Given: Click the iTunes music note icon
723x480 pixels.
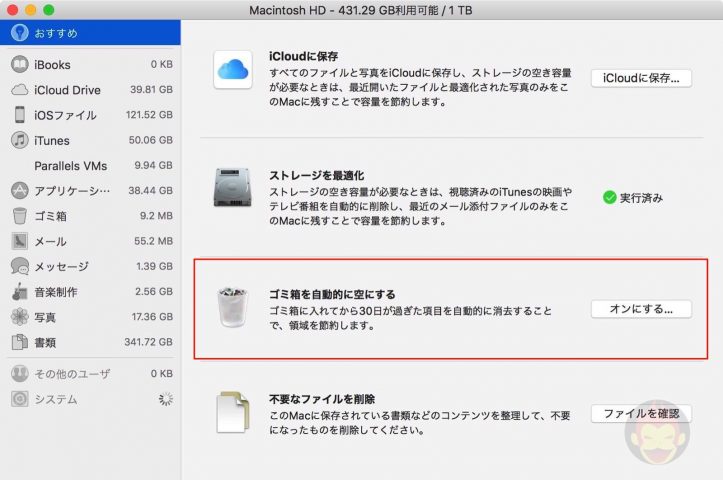Looking at the screenshot, I should (19, 140).
